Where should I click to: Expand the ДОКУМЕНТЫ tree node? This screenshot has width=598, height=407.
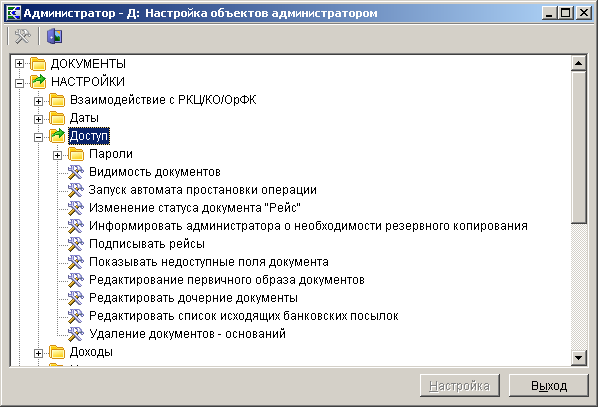(19, 64)
